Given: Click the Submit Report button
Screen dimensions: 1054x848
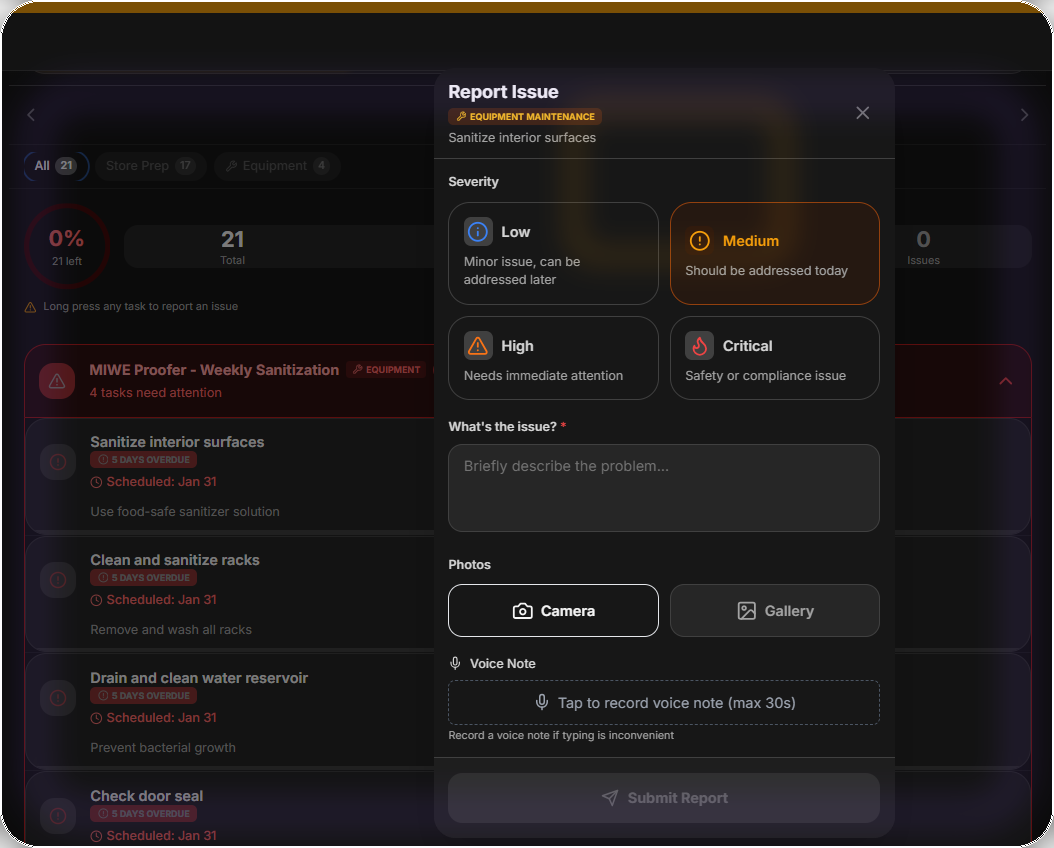Looking at the screenshot, I should (663, 797).
